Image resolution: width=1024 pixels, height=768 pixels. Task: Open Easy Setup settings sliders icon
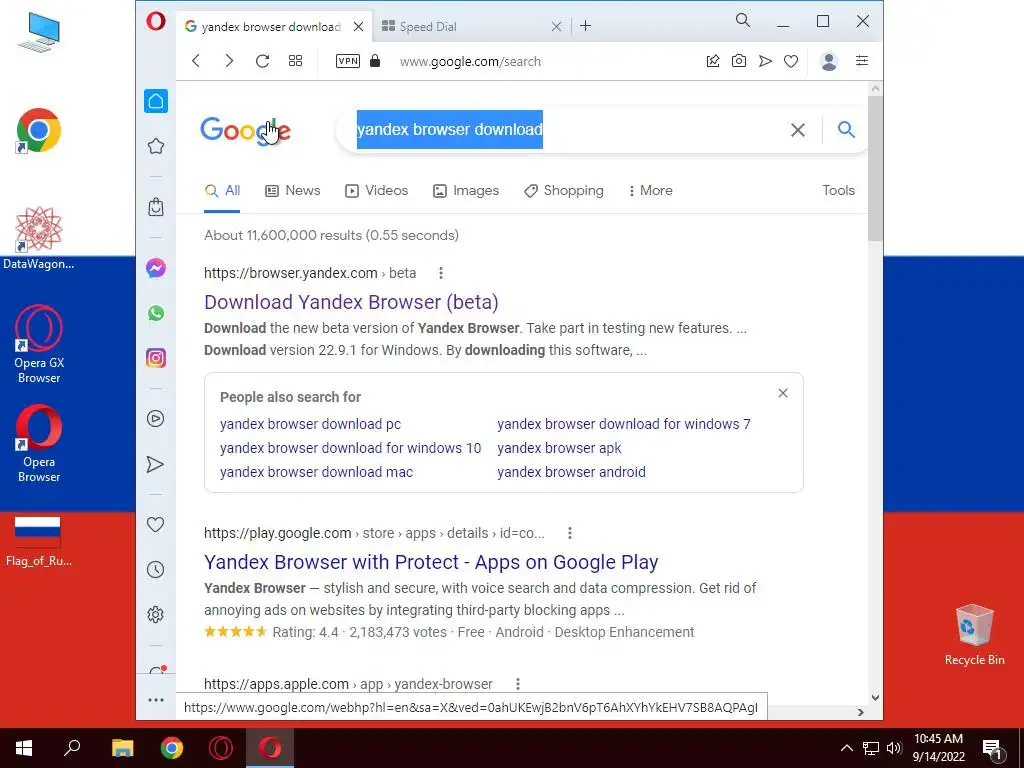862,61
